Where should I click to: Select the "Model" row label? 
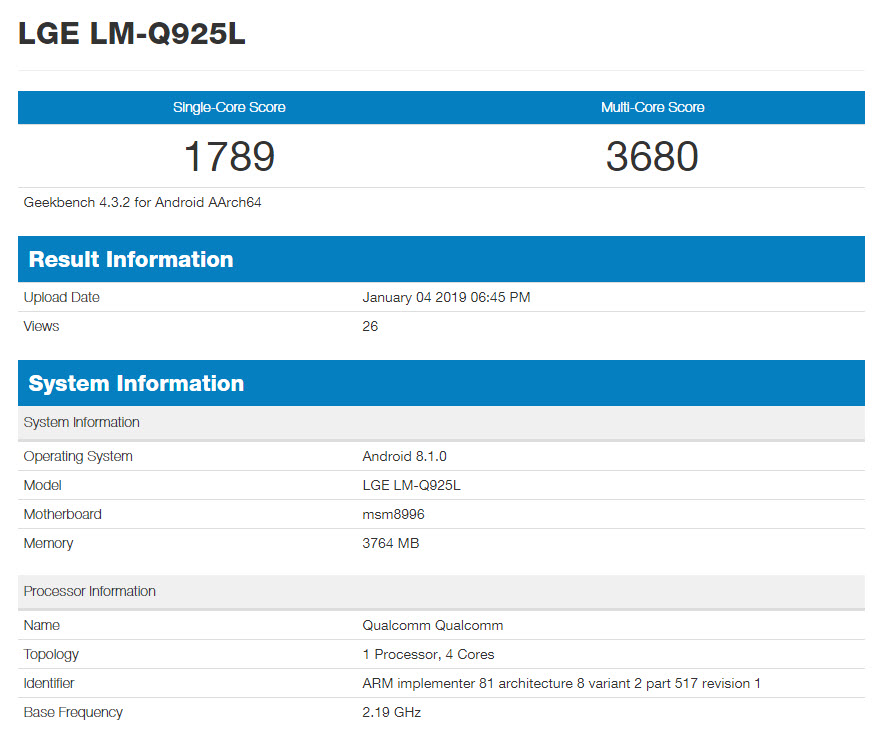[x=42, y=485]
